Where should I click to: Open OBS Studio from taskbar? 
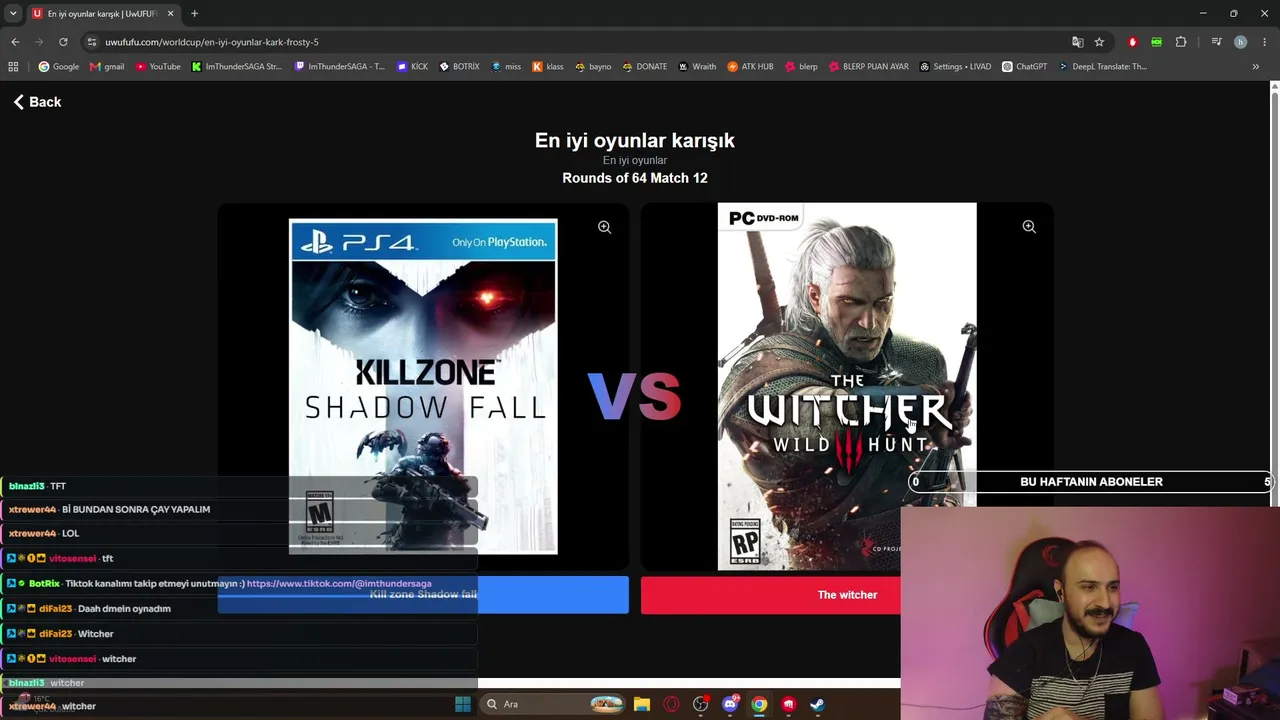(x=700, y=704)
